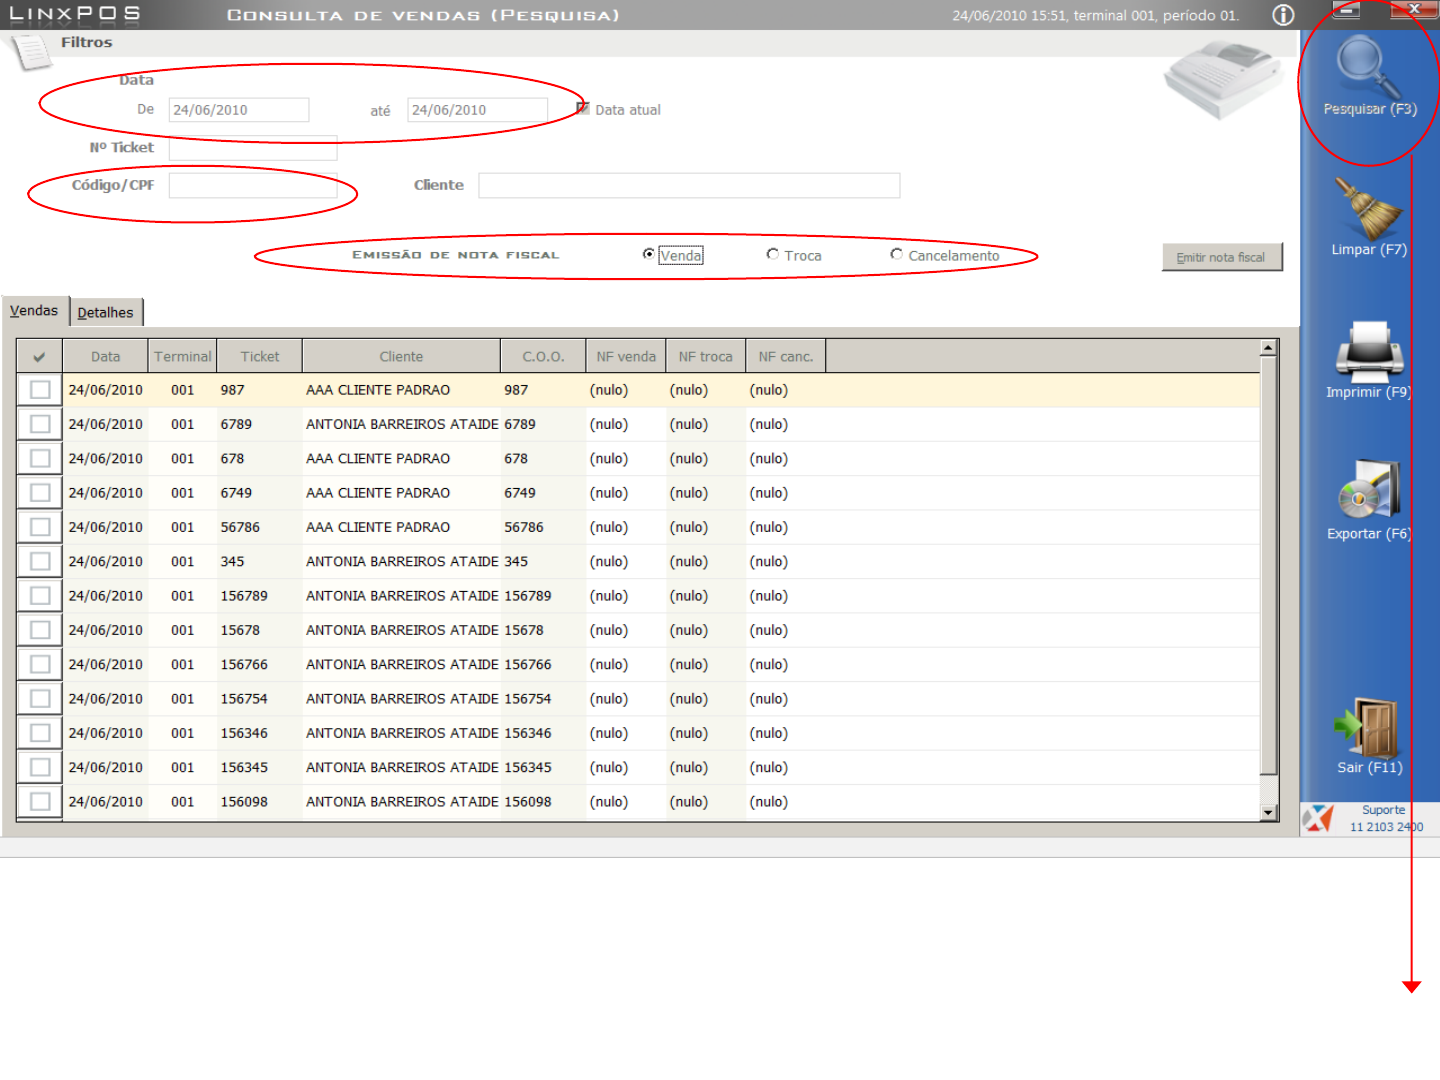Click the Sair (F11) door icon
1440x1080 pixels.
coord(1367,727)
